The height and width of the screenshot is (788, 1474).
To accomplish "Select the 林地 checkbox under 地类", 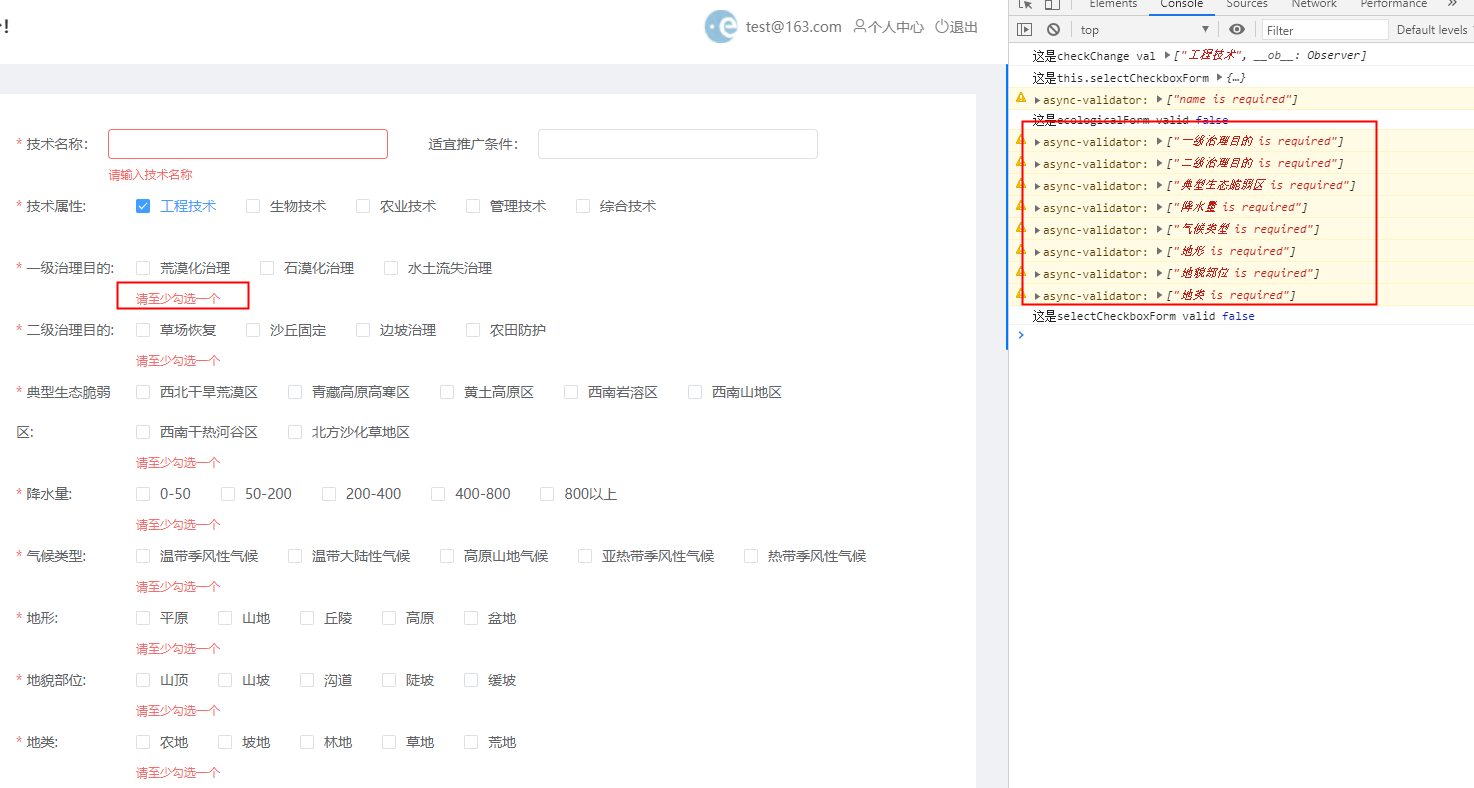I will tap(307, 742).
